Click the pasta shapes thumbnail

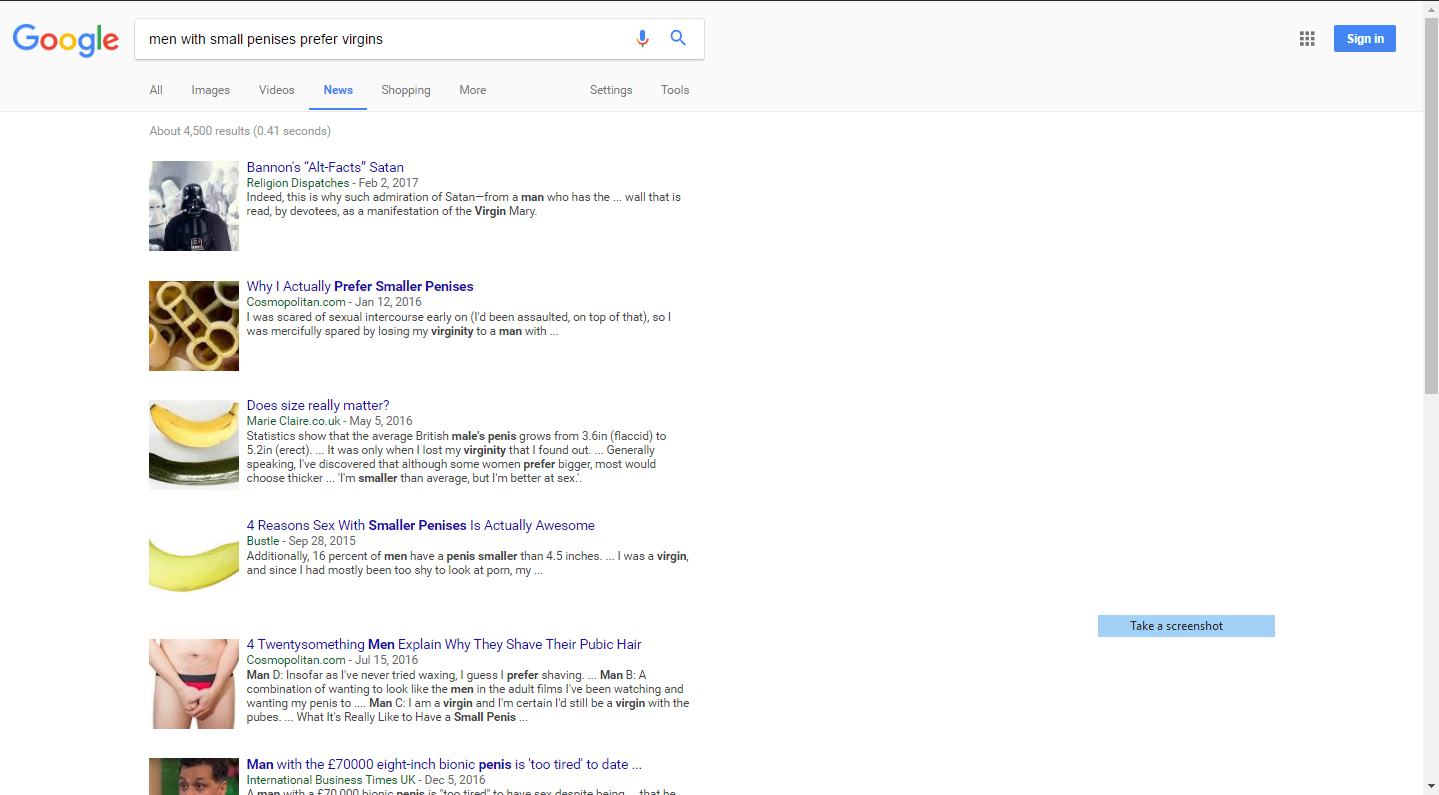(x=194, y=326)
